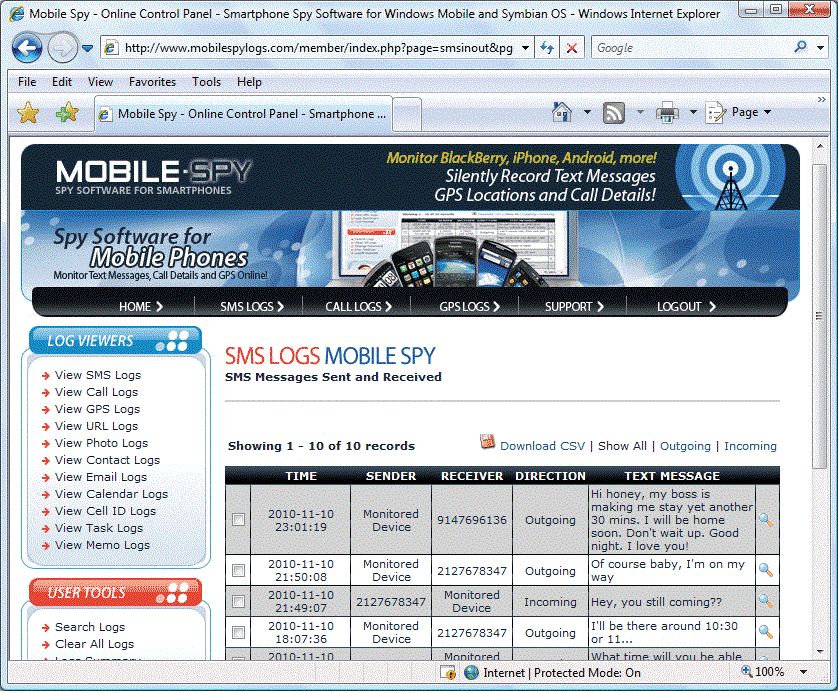Tick the checkbox for 21:50:08 message
The image size is (838, 693).
[x=238, y=570]
